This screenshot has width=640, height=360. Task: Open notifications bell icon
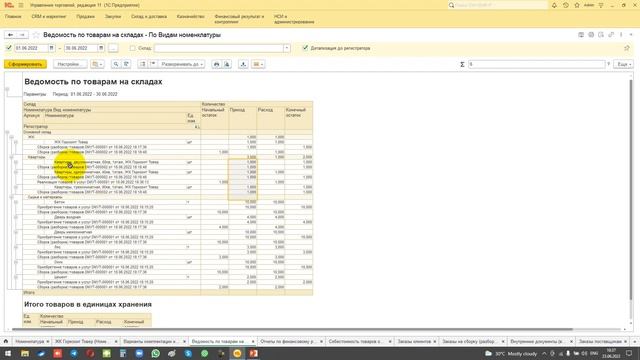(554, 5)
